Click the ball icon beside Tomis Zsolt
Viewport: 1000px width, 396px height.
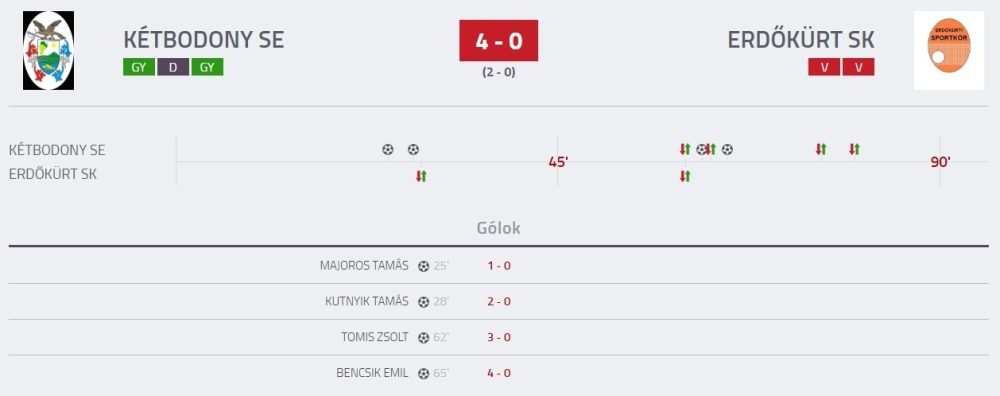point(423,338)
